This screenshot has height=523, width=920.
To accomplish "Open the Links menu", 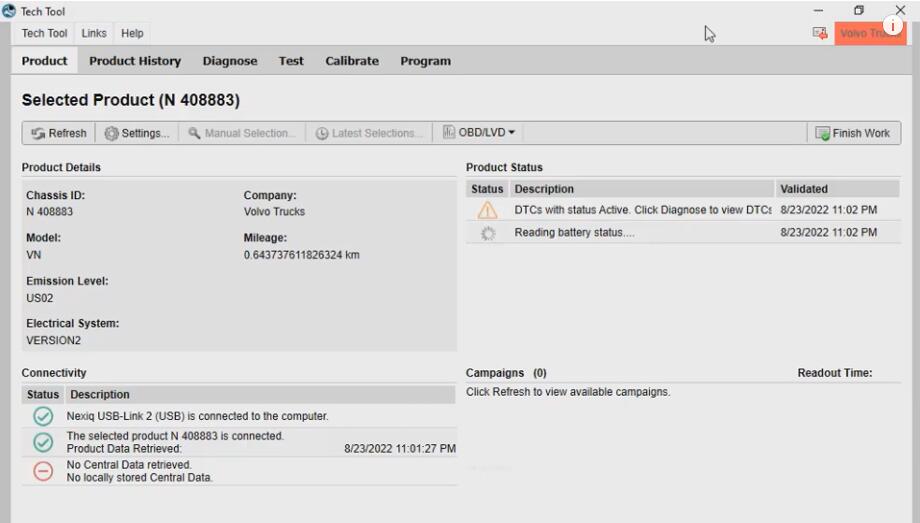I will (94, 33).
